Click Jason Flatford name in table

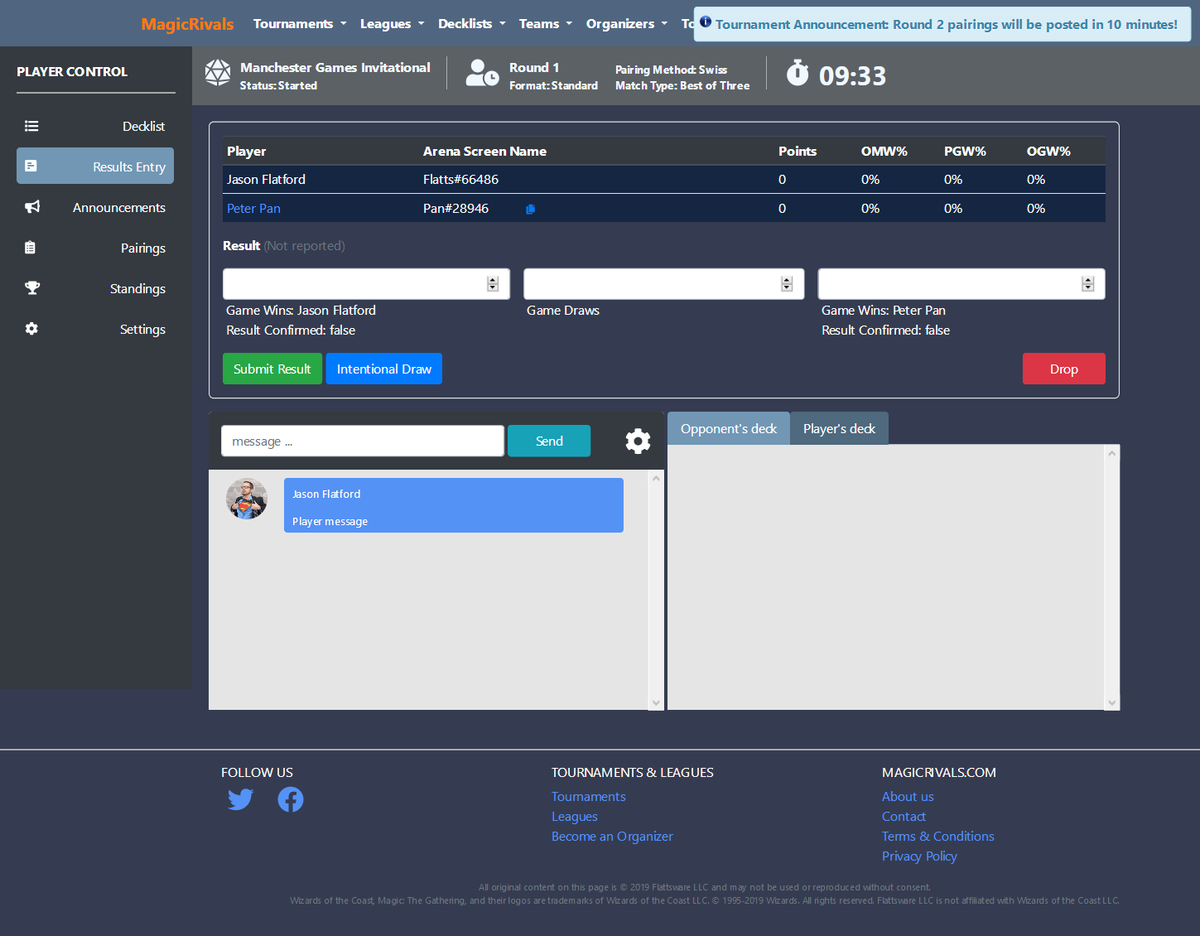coord(266,179)
